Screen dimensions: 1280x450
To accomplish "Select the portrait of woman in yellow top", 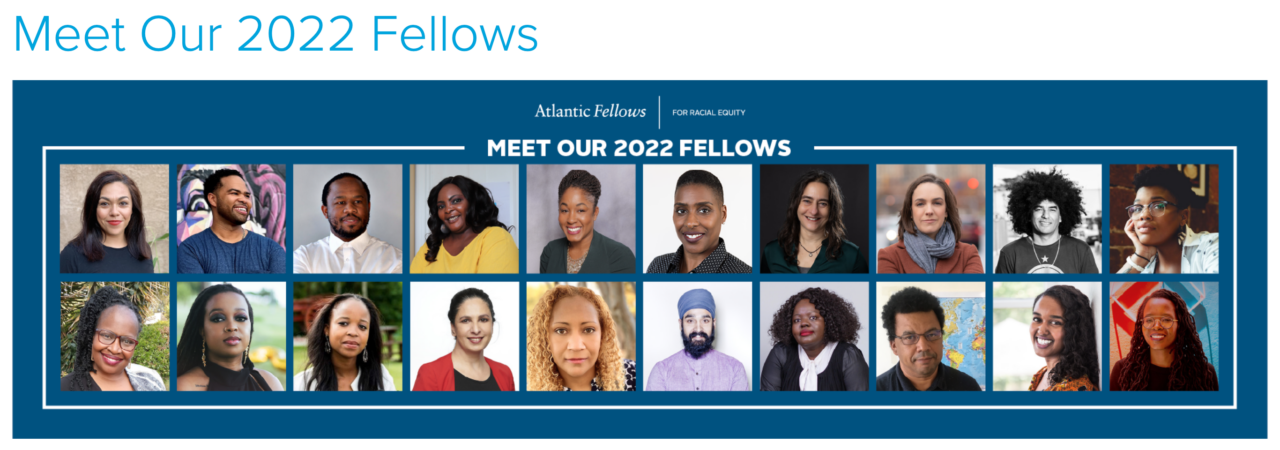I will coord(465,219).
